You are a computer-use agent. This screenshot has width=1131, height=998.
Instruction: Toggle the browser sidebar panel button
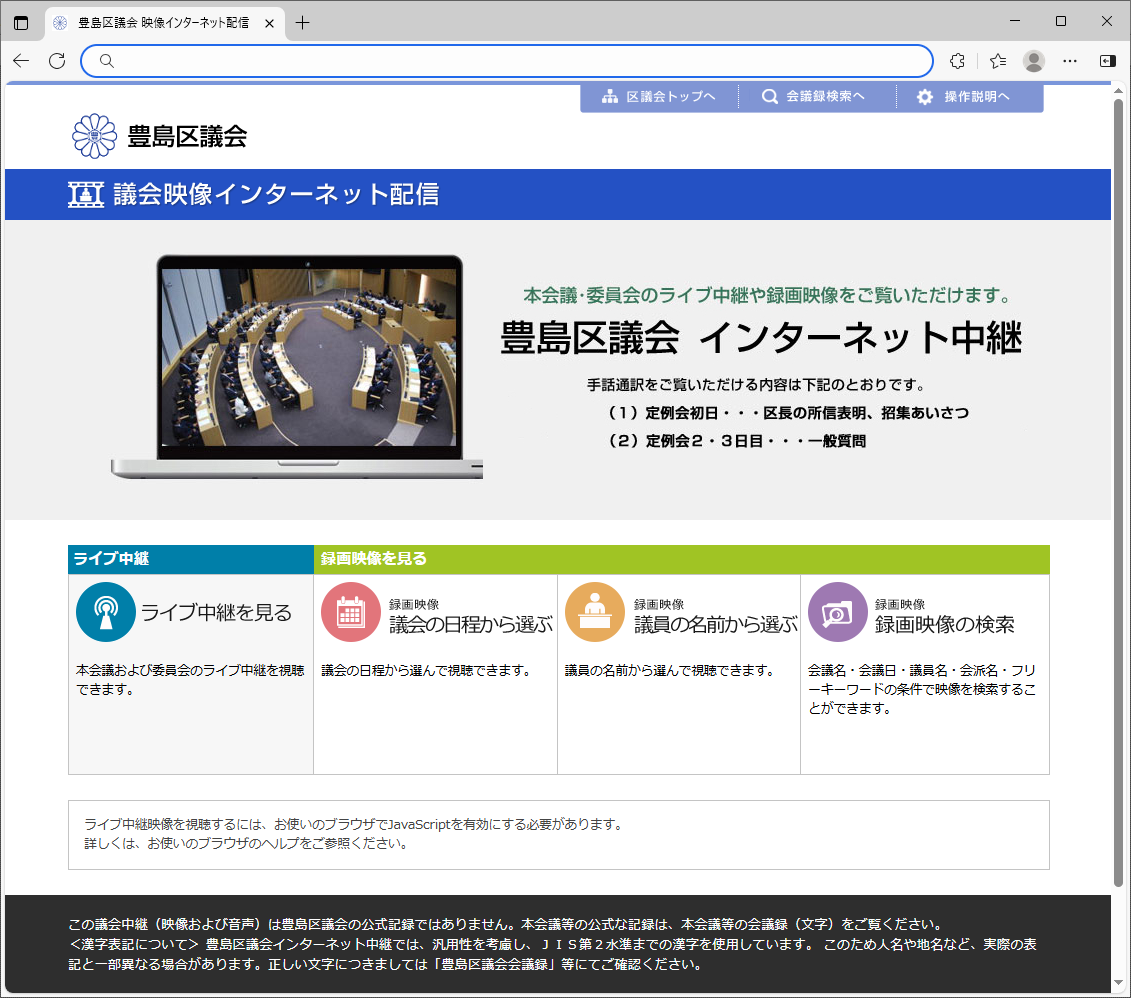pos(1107,61)
